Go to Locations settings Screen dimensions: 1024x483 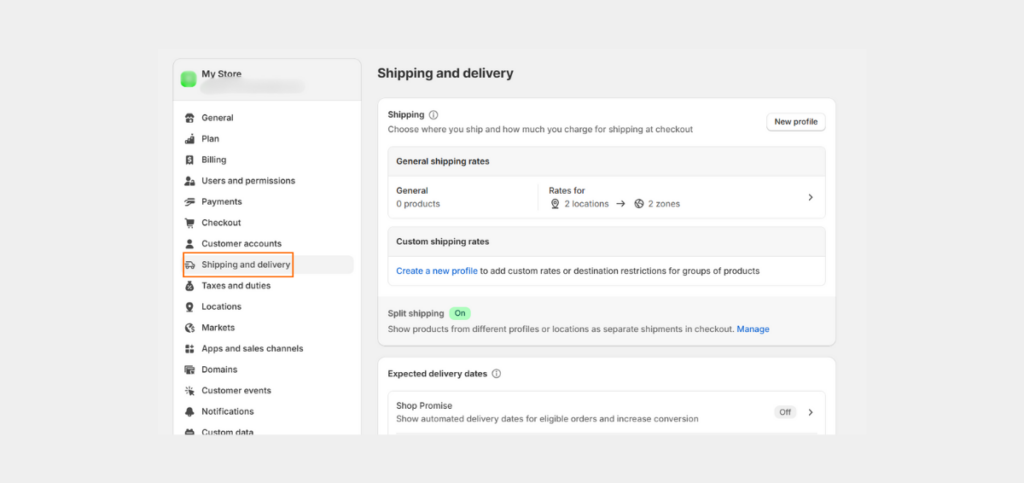click(x=221, y=307)
